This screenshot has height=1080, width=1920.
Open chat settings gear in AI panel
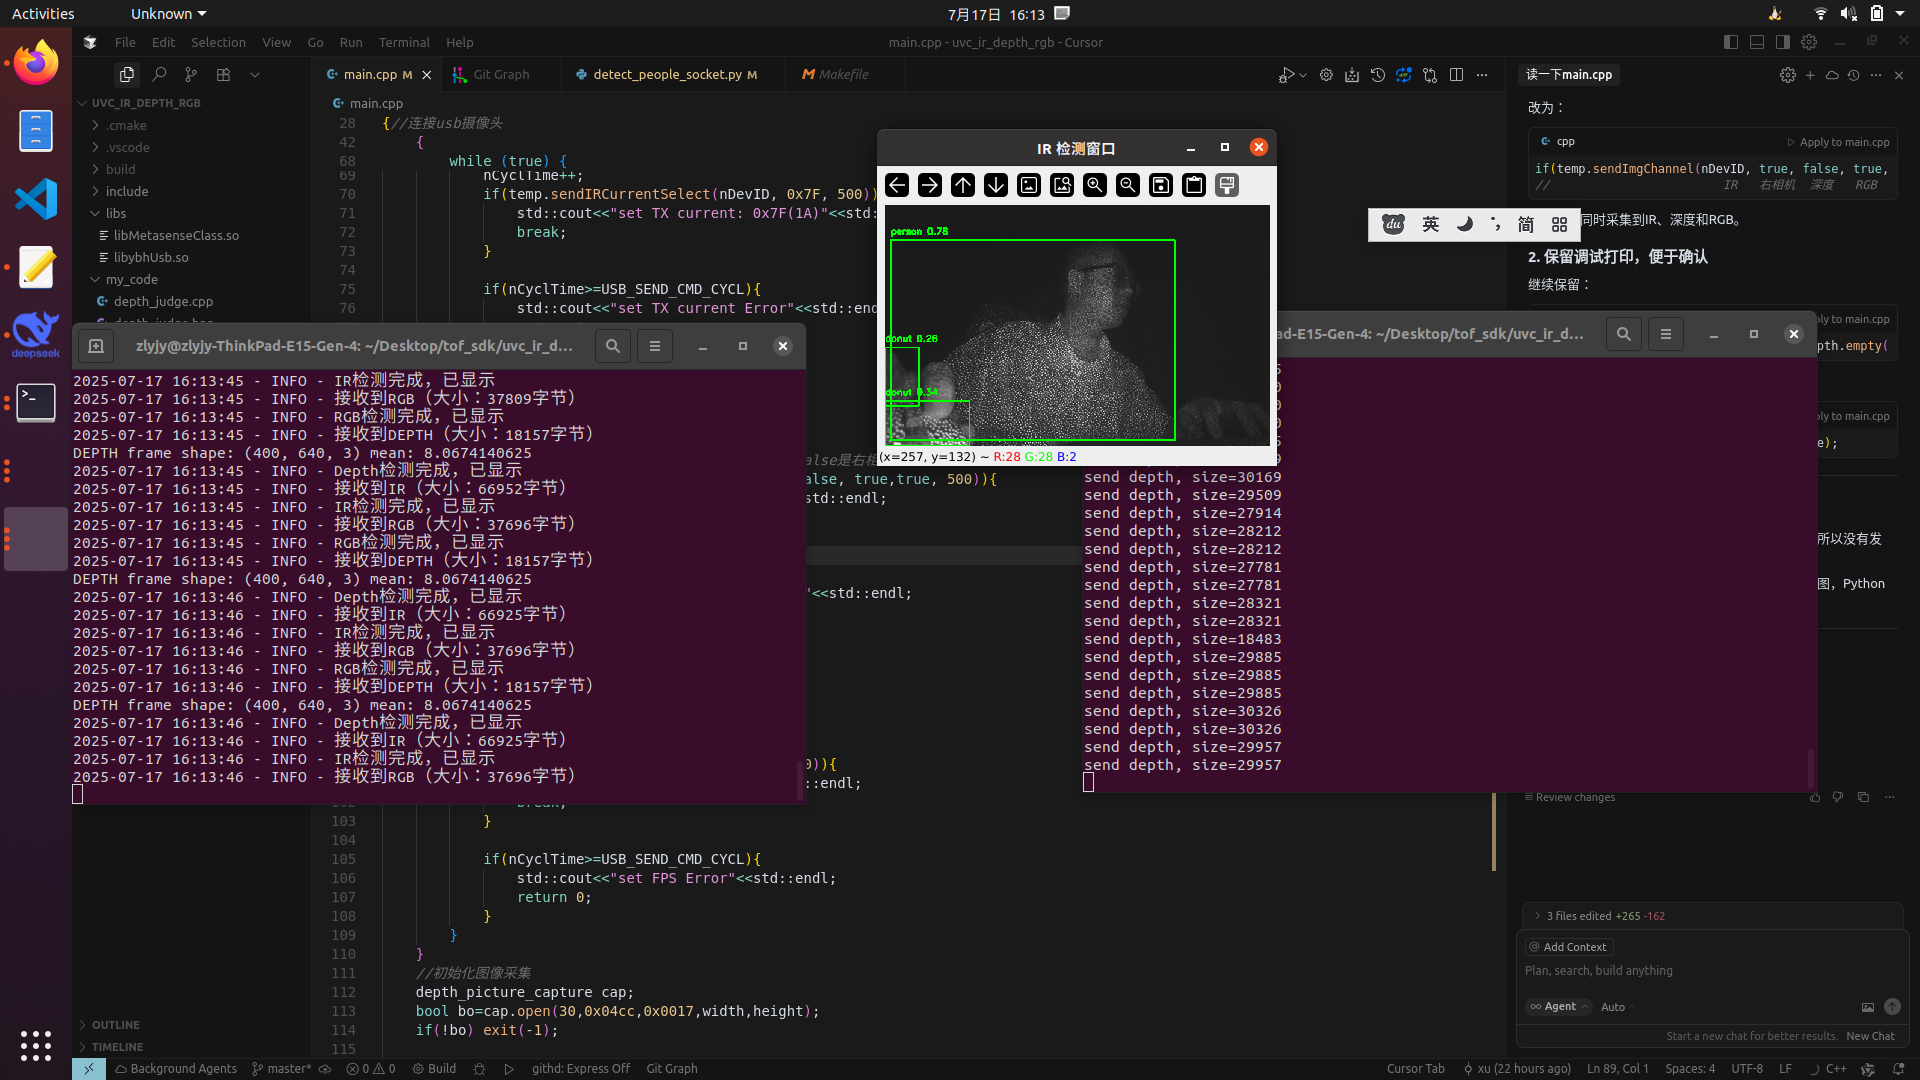pyautogui.click(x=1788, y=75)
